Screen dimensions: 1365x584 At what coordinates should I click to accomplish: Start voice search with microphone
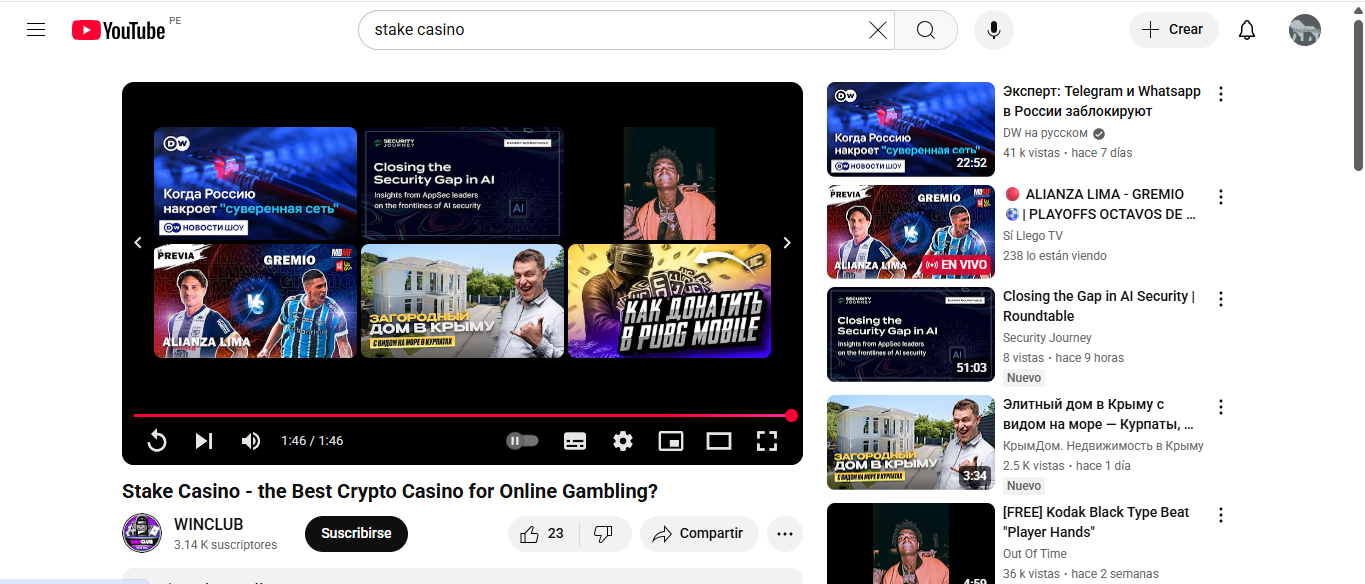(994, 30)
